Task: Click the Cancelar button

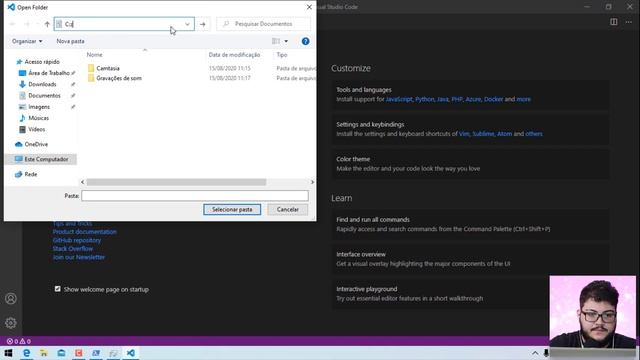Action: (288, 209)
